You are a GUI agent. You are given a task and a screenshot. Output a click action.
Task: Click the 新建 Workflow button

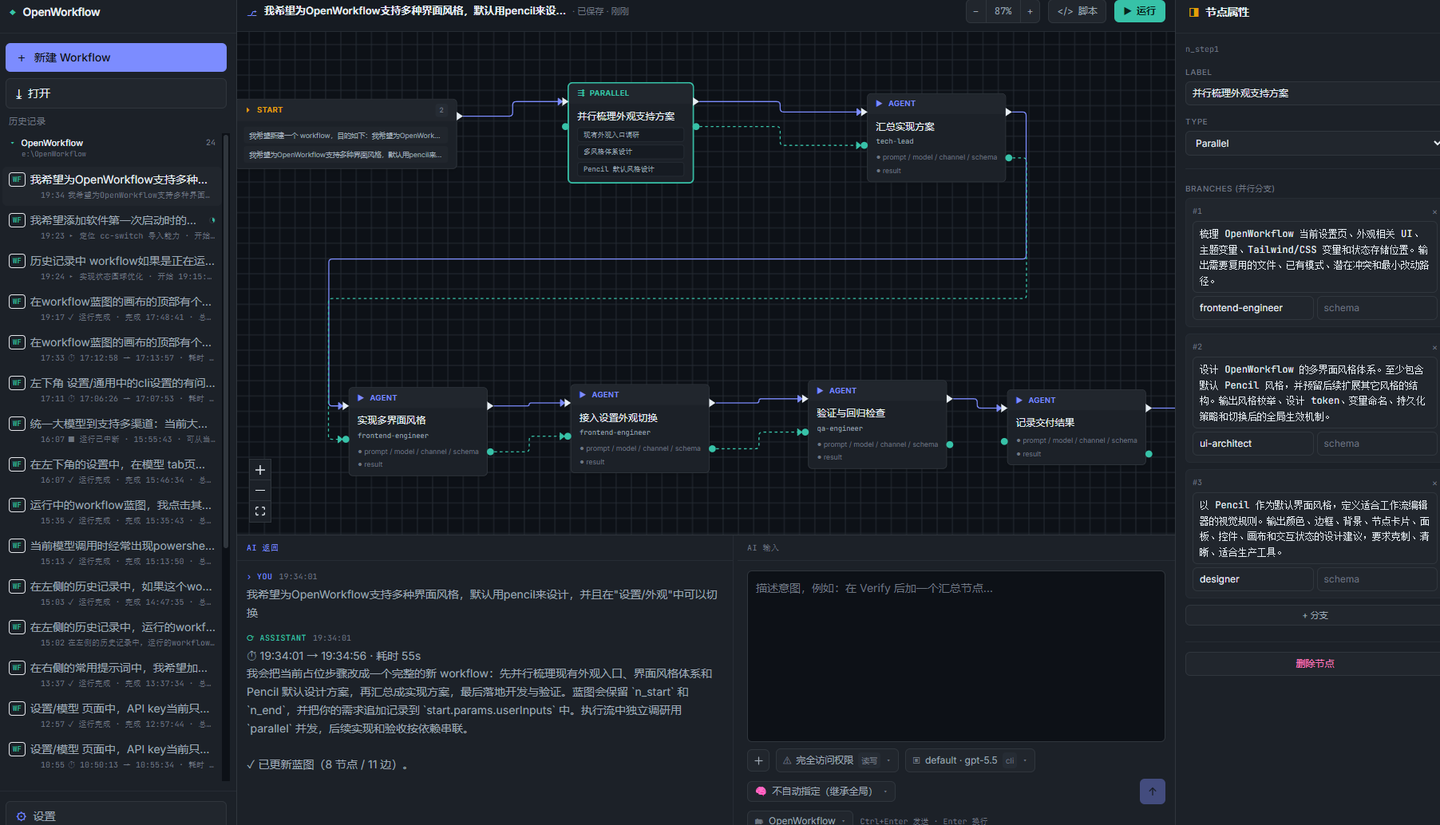(x=116, y=57)
